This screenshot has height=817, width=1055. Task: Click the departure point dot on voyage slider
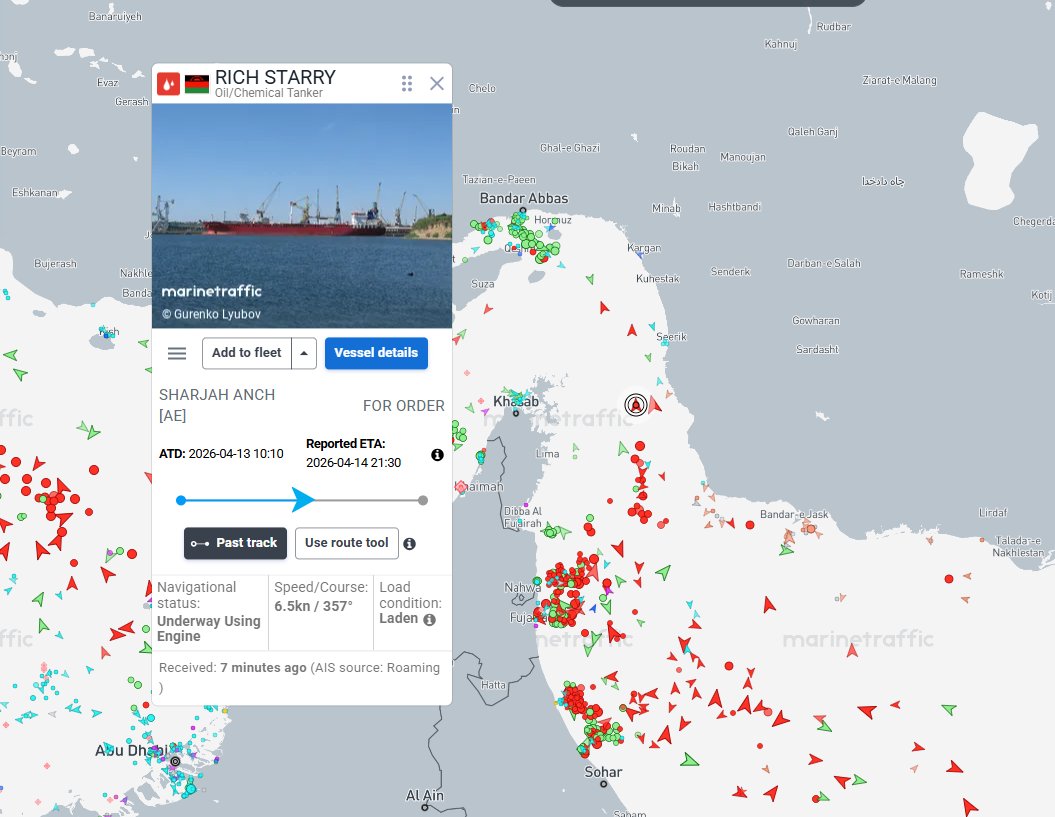181,500
